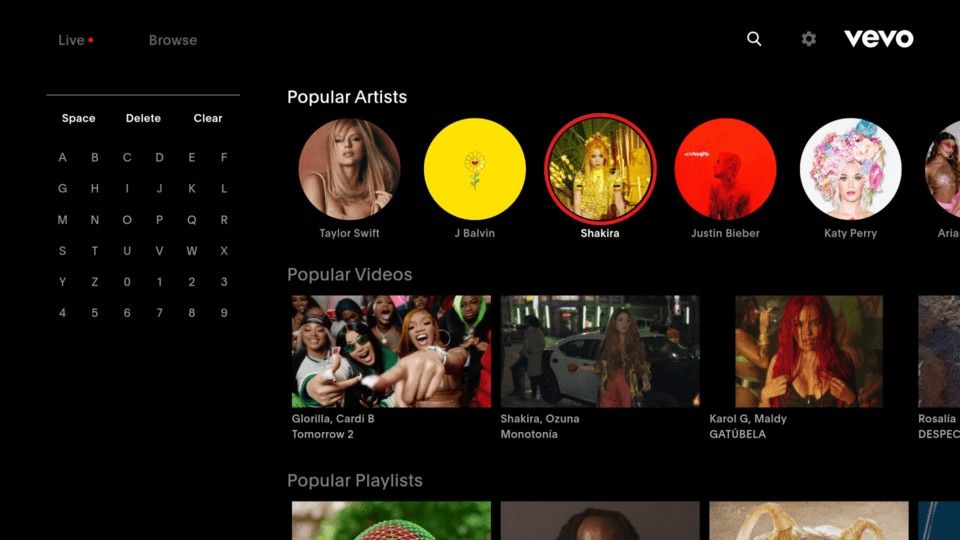Open Taylor Swift artist circle
This screenshot has height=540, width=960.
point(349,169)
